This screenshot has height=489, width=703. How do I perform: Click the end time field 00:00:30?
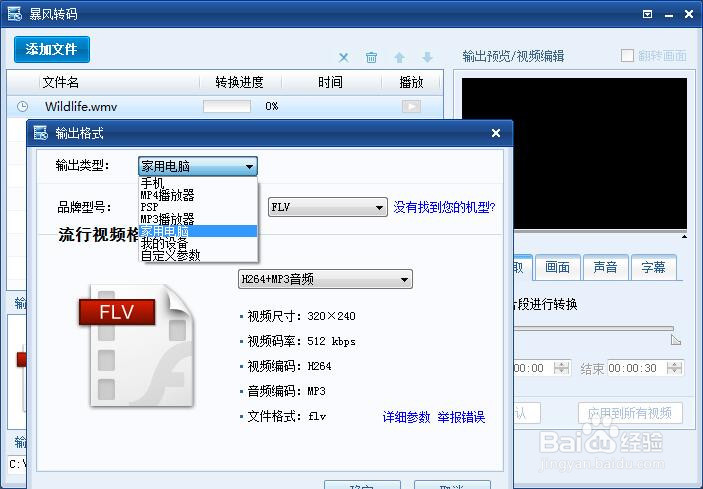coord(636,368)
